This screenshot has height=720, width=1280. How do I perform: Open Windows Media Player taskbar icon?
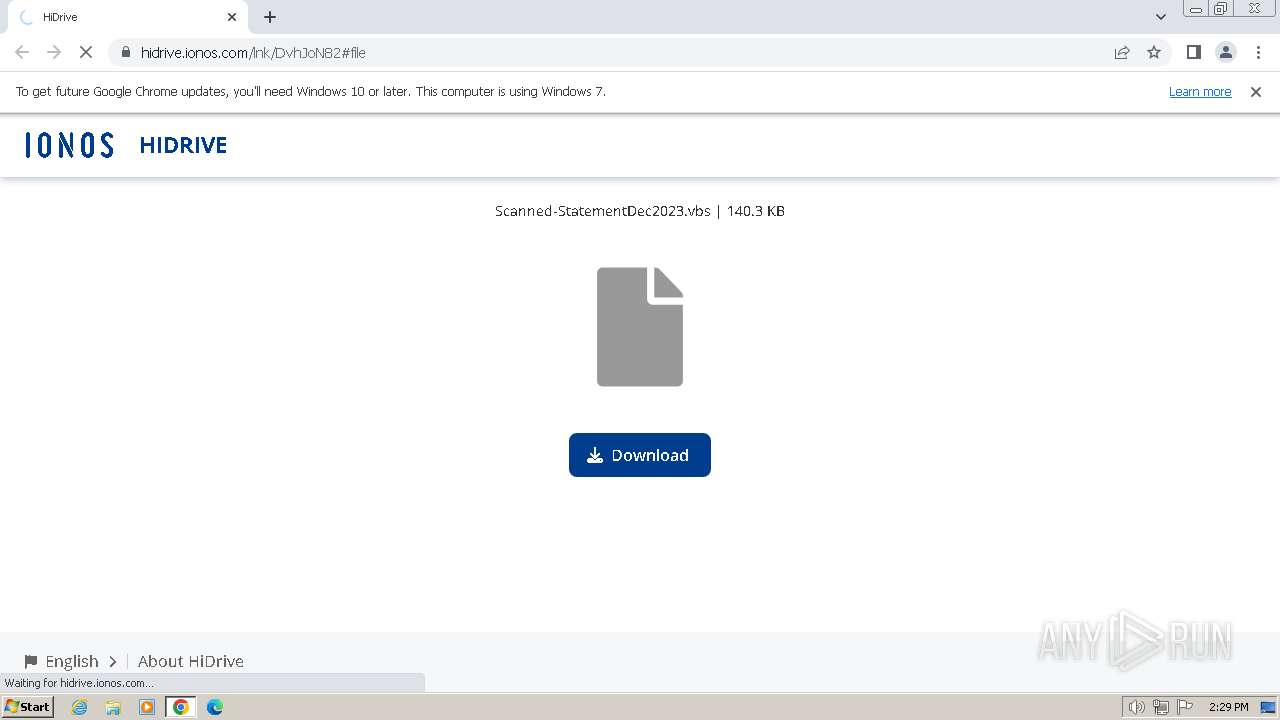pyautogui.click(x=147, y=707)
